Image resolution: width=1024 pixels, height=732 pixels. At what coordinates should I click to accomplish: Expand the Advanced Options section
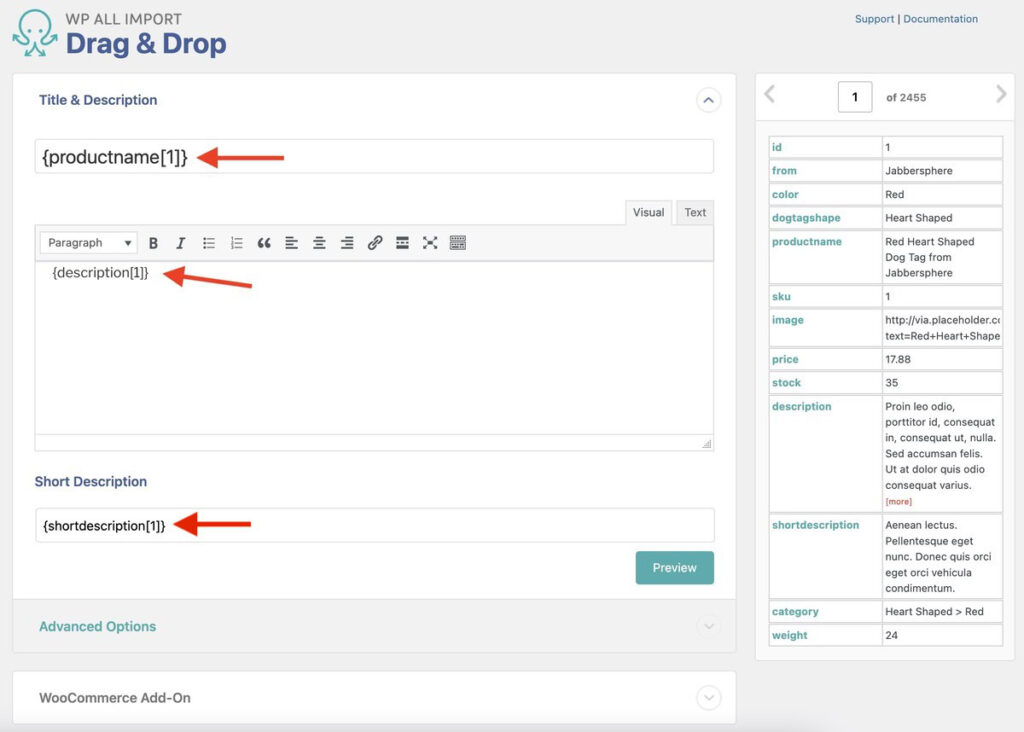pyautogui.click(x=709, y=626)
